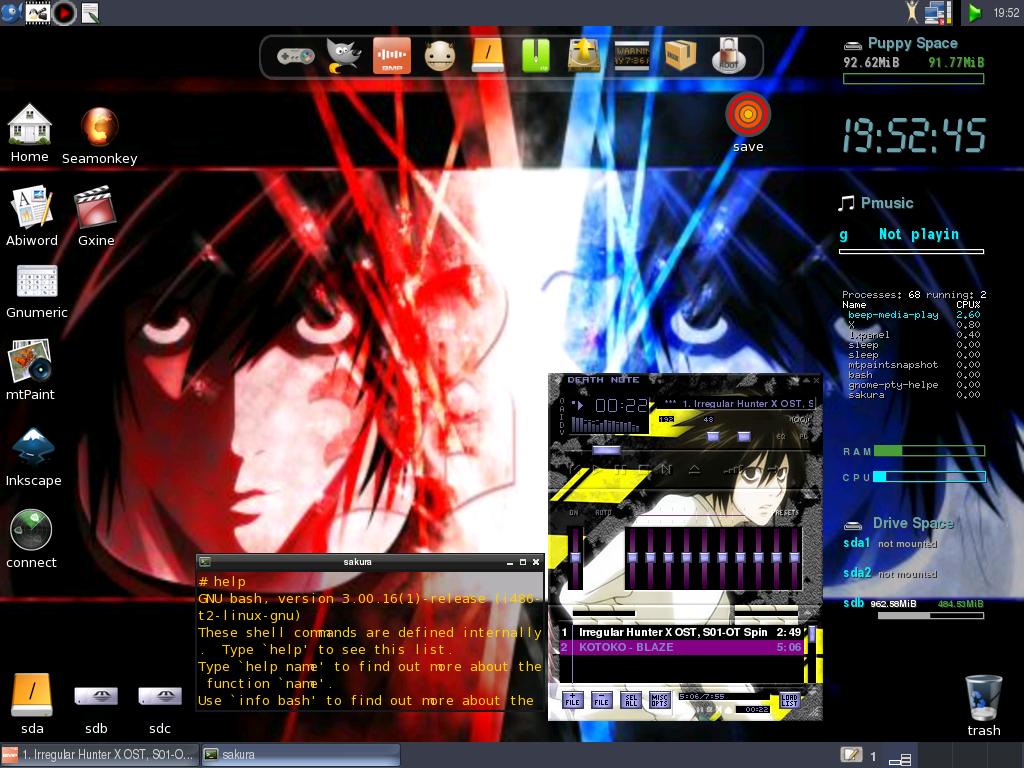1024x768 pixels.
Task: Click the Irregular Hunter X OST taskbar button
Action: pyautogui.click(x=99, y=755)
